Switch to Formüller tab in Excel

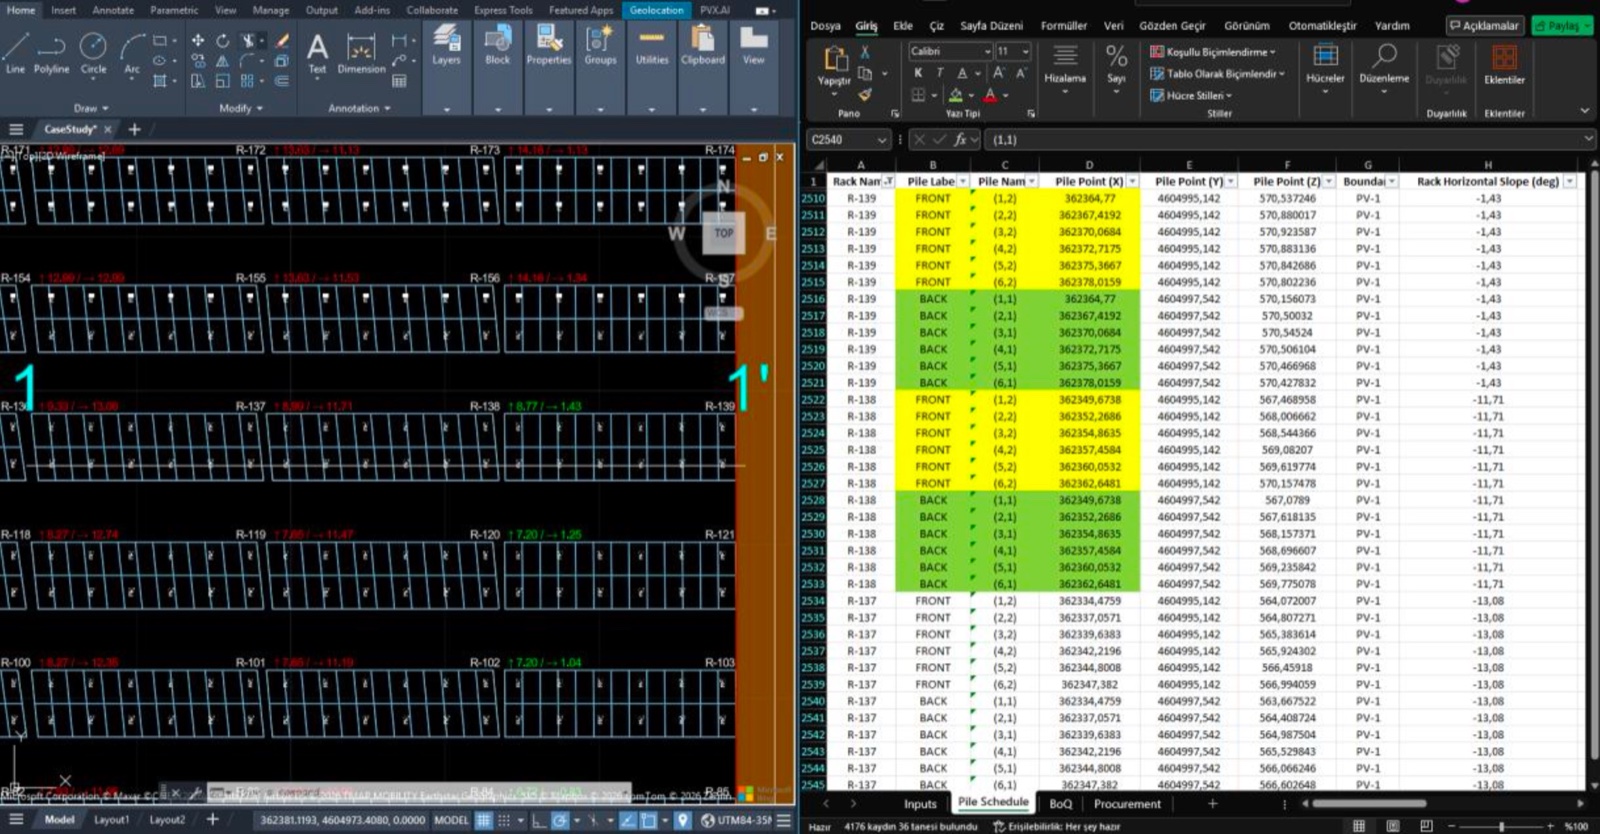coord(1064,26)
